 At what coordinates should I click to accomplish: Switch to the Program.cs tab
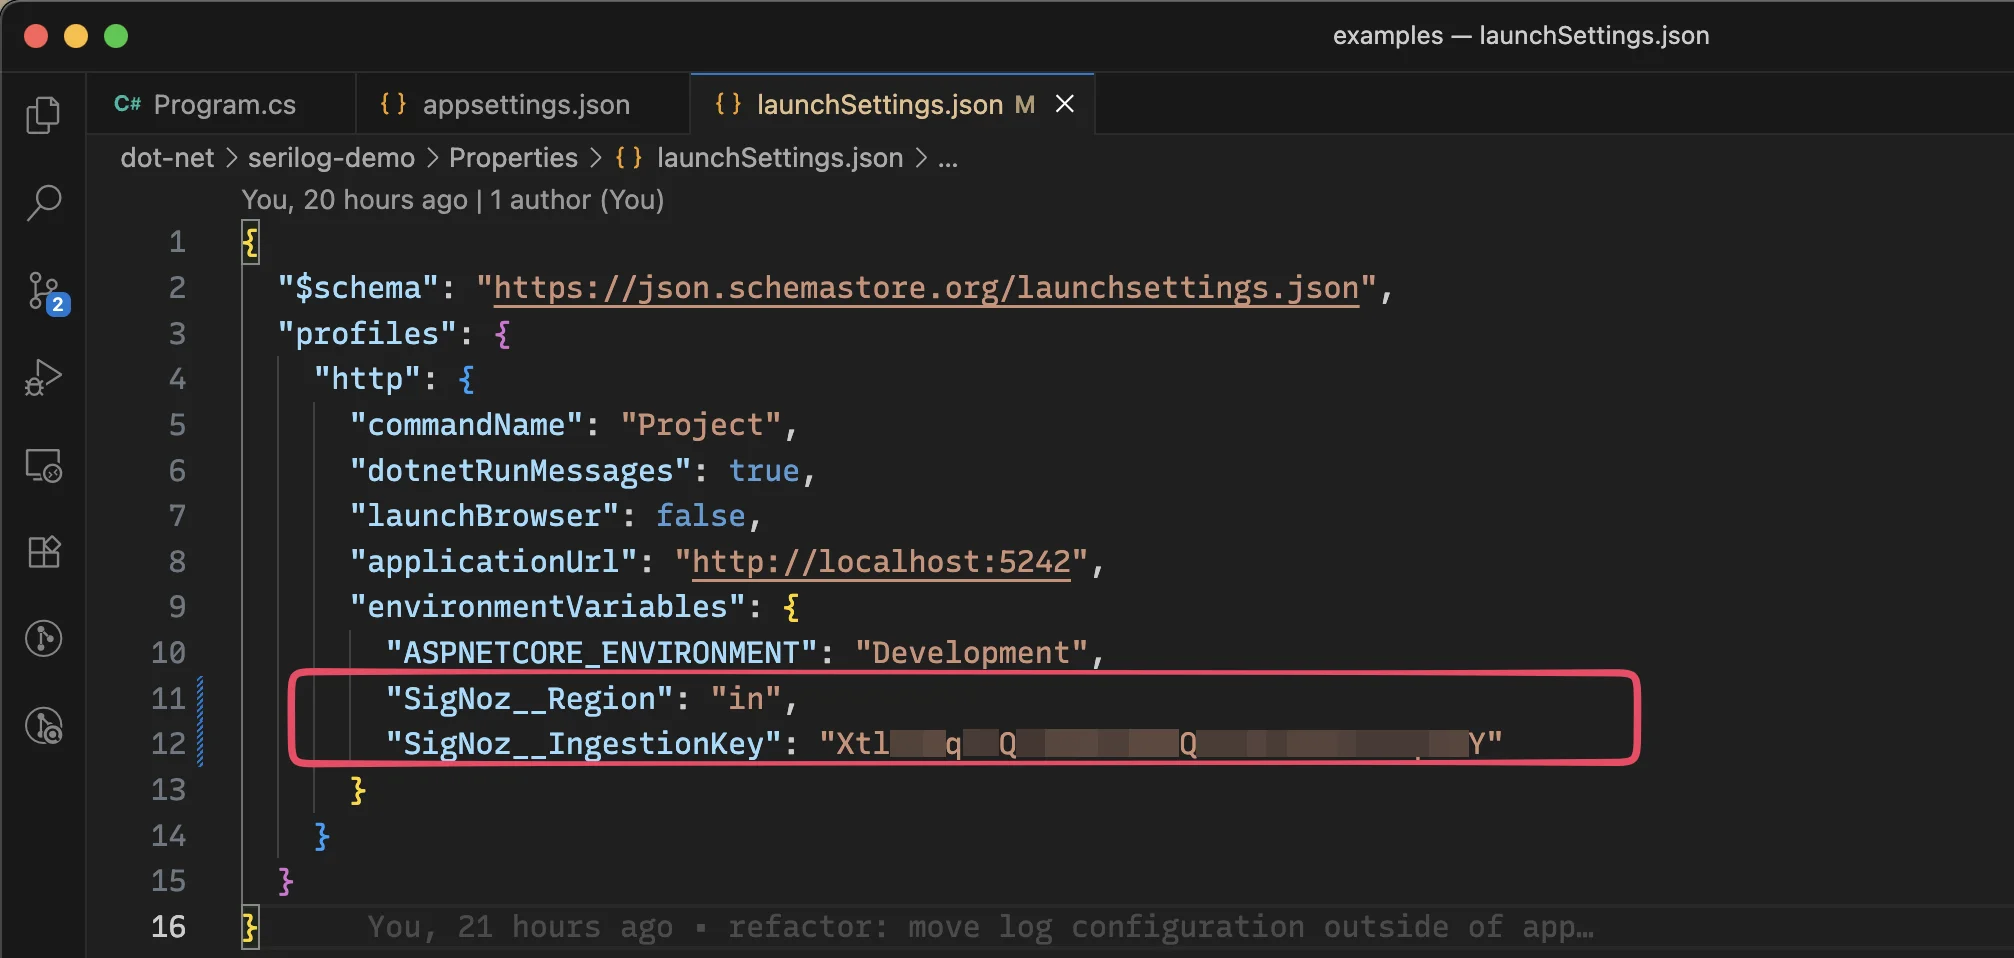(224, 105)
